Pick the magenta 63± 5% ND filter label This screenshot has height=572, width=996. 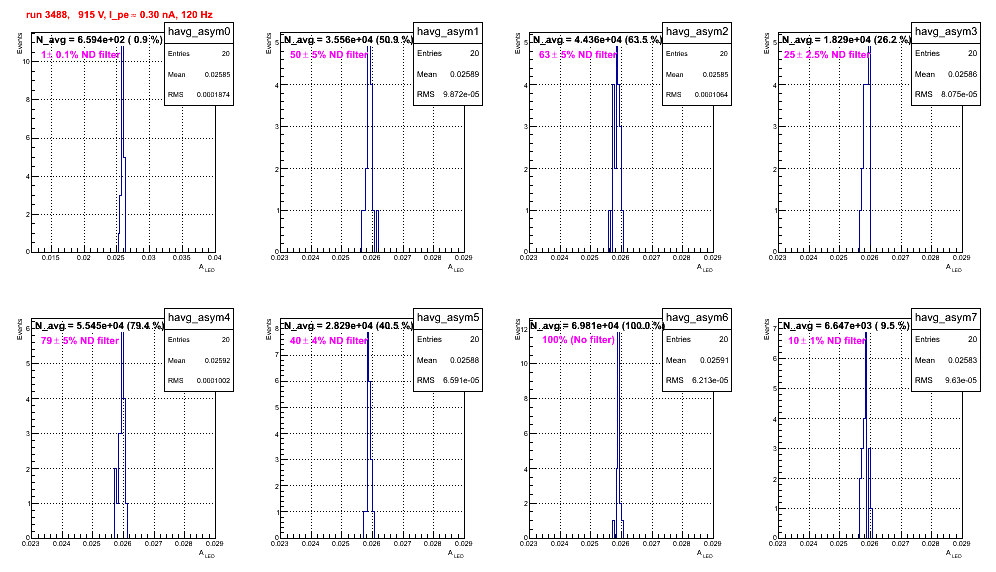[x=578, y=55]
